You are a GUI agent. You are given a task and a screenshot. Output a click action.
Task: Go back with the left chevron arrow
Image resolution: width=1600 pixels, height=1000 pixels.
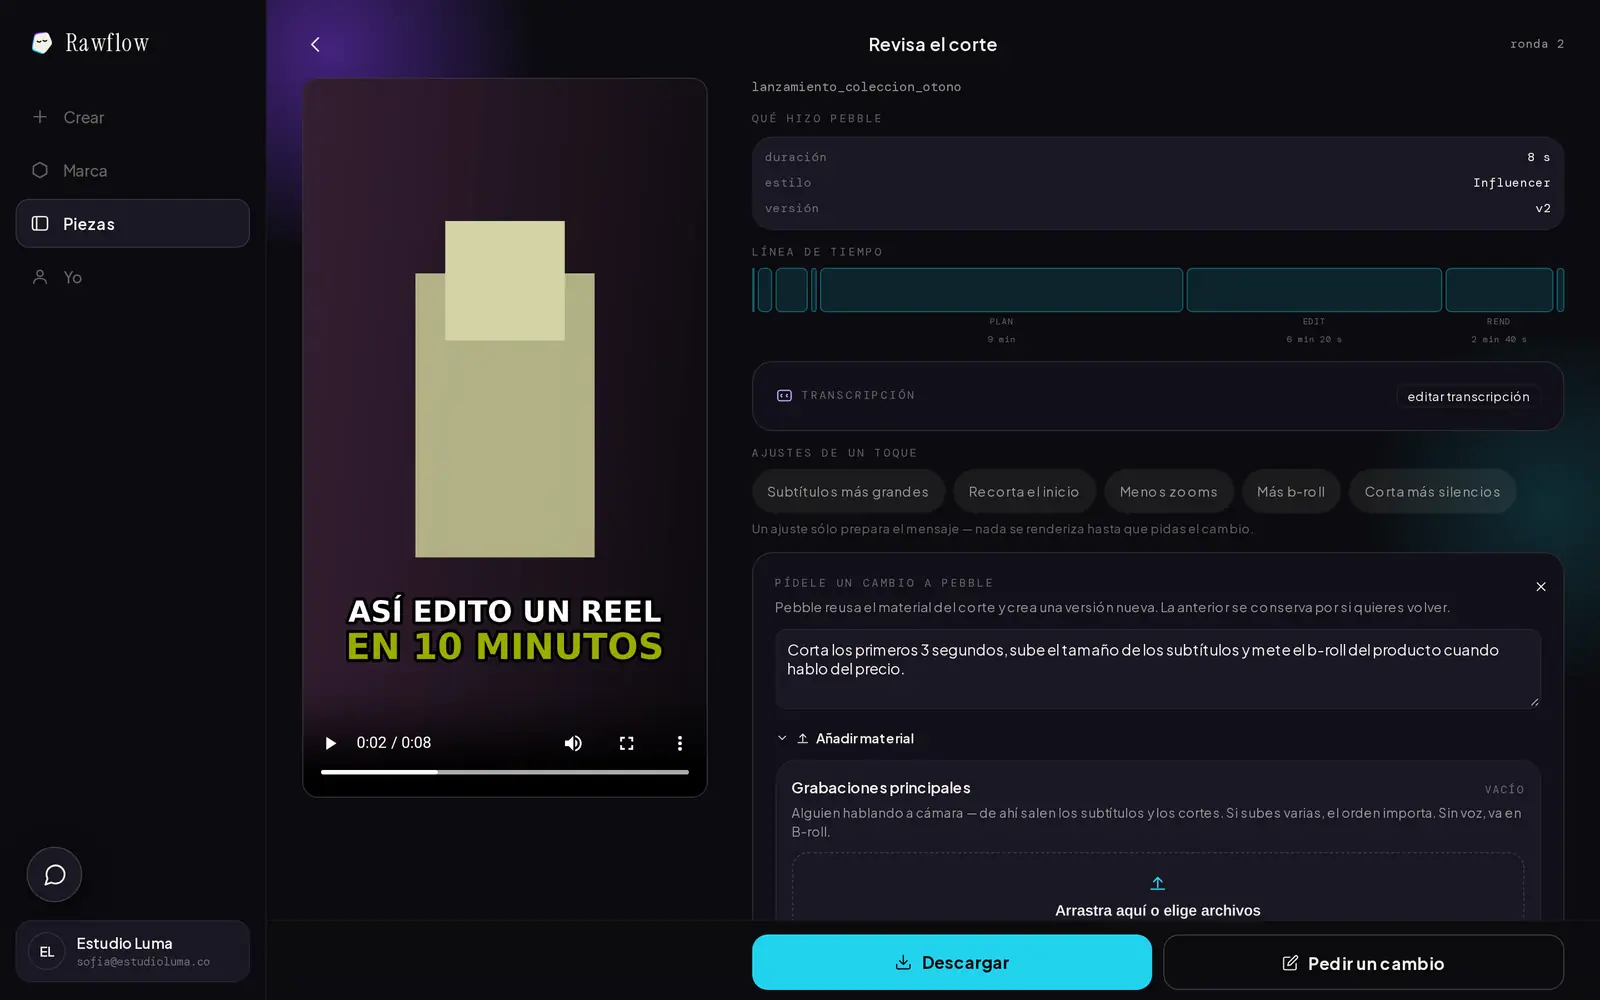click(x=315, y=44)
